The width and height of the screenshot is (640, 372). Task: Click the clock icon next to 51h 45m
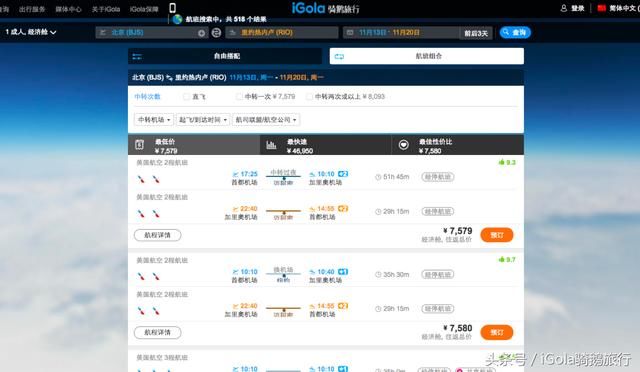tap(378, 177)
